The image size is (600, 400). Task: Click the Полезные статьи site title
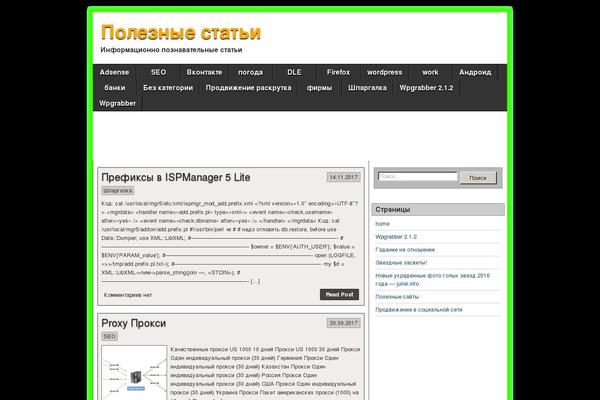pos(181,33)
